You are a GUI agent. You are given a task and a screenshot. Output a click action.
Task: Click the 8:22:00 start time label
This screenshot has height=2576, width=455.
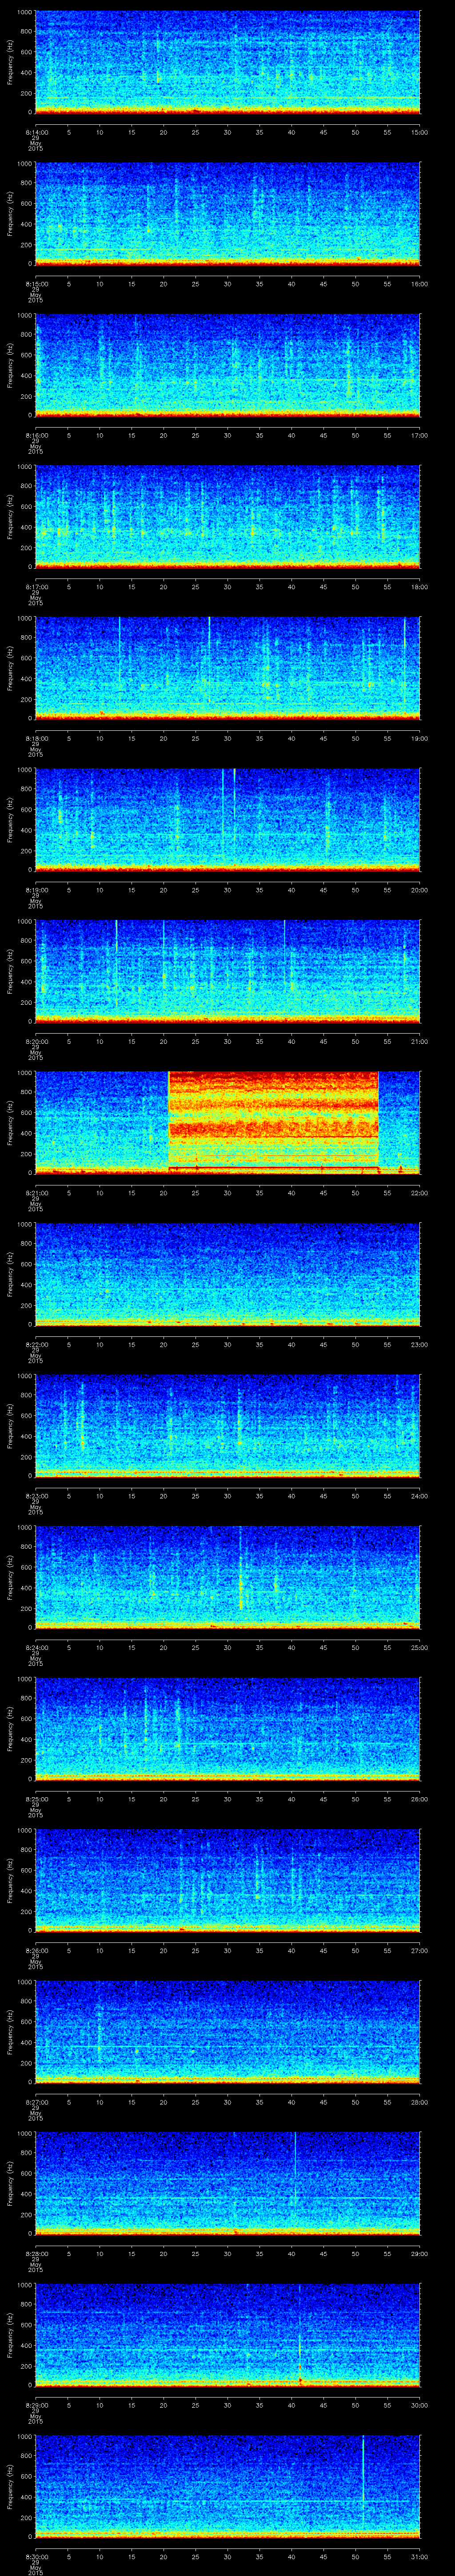click(36, 1344)
